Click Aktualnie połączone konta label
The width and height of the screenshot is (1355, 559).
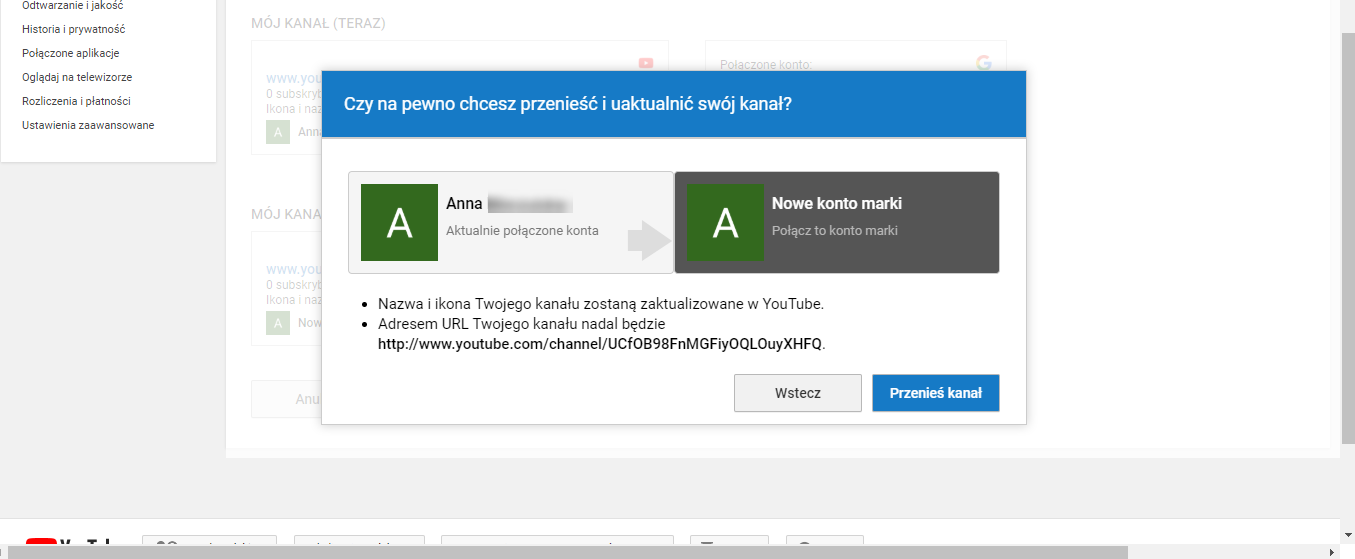(522, 230)
